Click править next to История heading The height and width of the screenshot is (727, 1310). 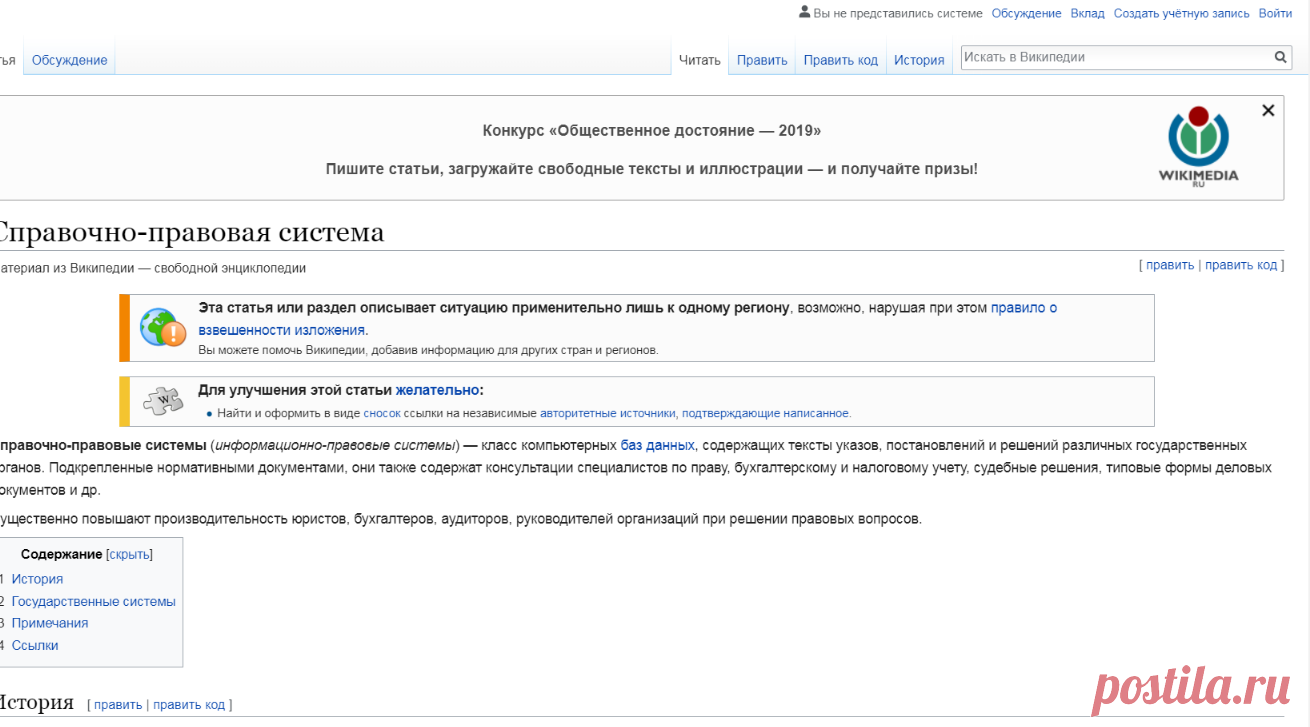[x=118, y=704]
